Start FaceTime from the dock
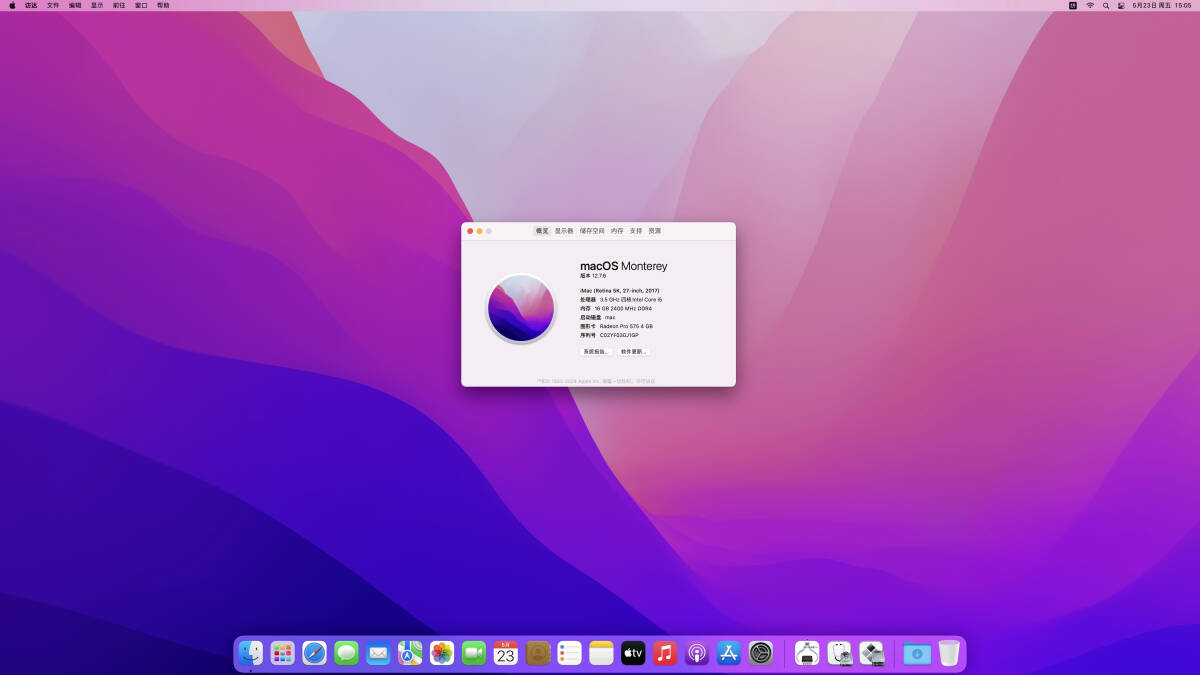Screen dimensions: 1200x675 pyautogui.click(x=474, y=653)
